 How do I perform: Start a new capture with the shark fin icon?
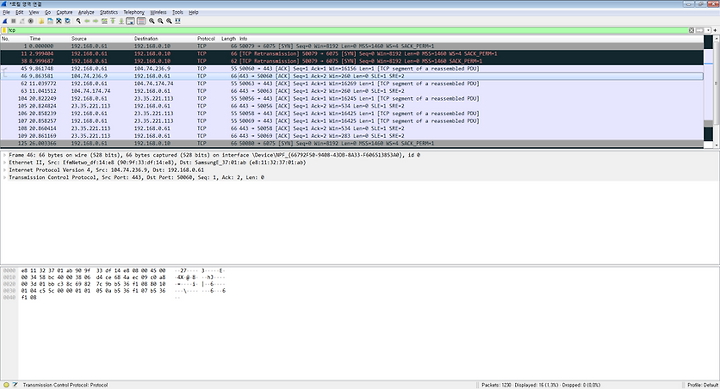click(5, 21)
